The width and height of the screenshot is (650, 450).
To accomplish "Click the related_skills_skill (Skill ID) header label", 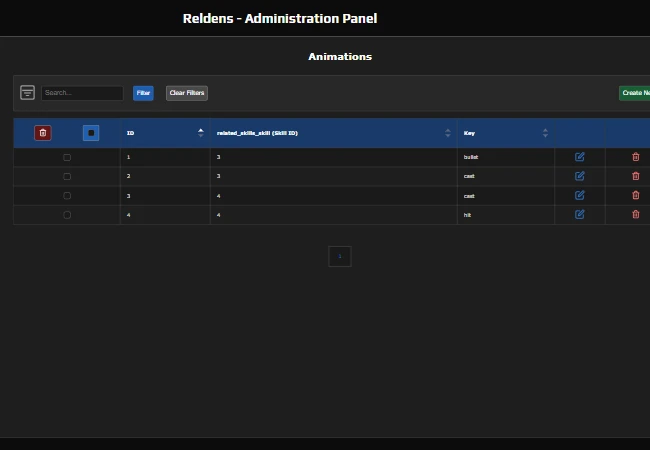I will [257, 133].
